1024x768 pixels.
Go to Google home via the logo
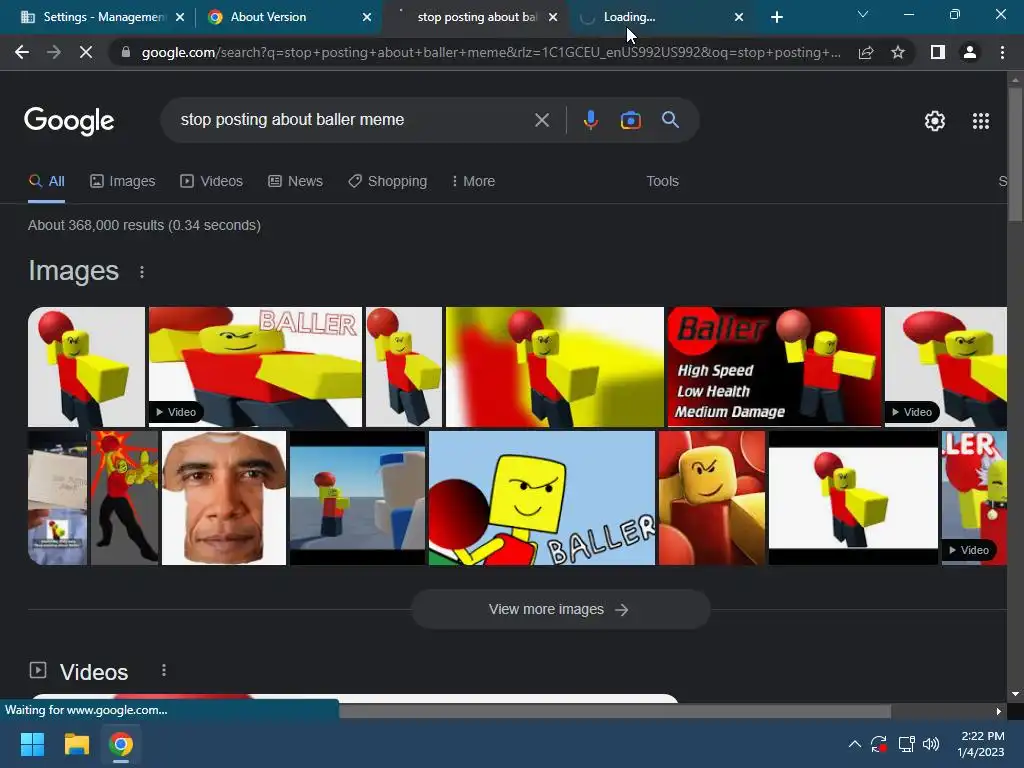pos(69,121)
